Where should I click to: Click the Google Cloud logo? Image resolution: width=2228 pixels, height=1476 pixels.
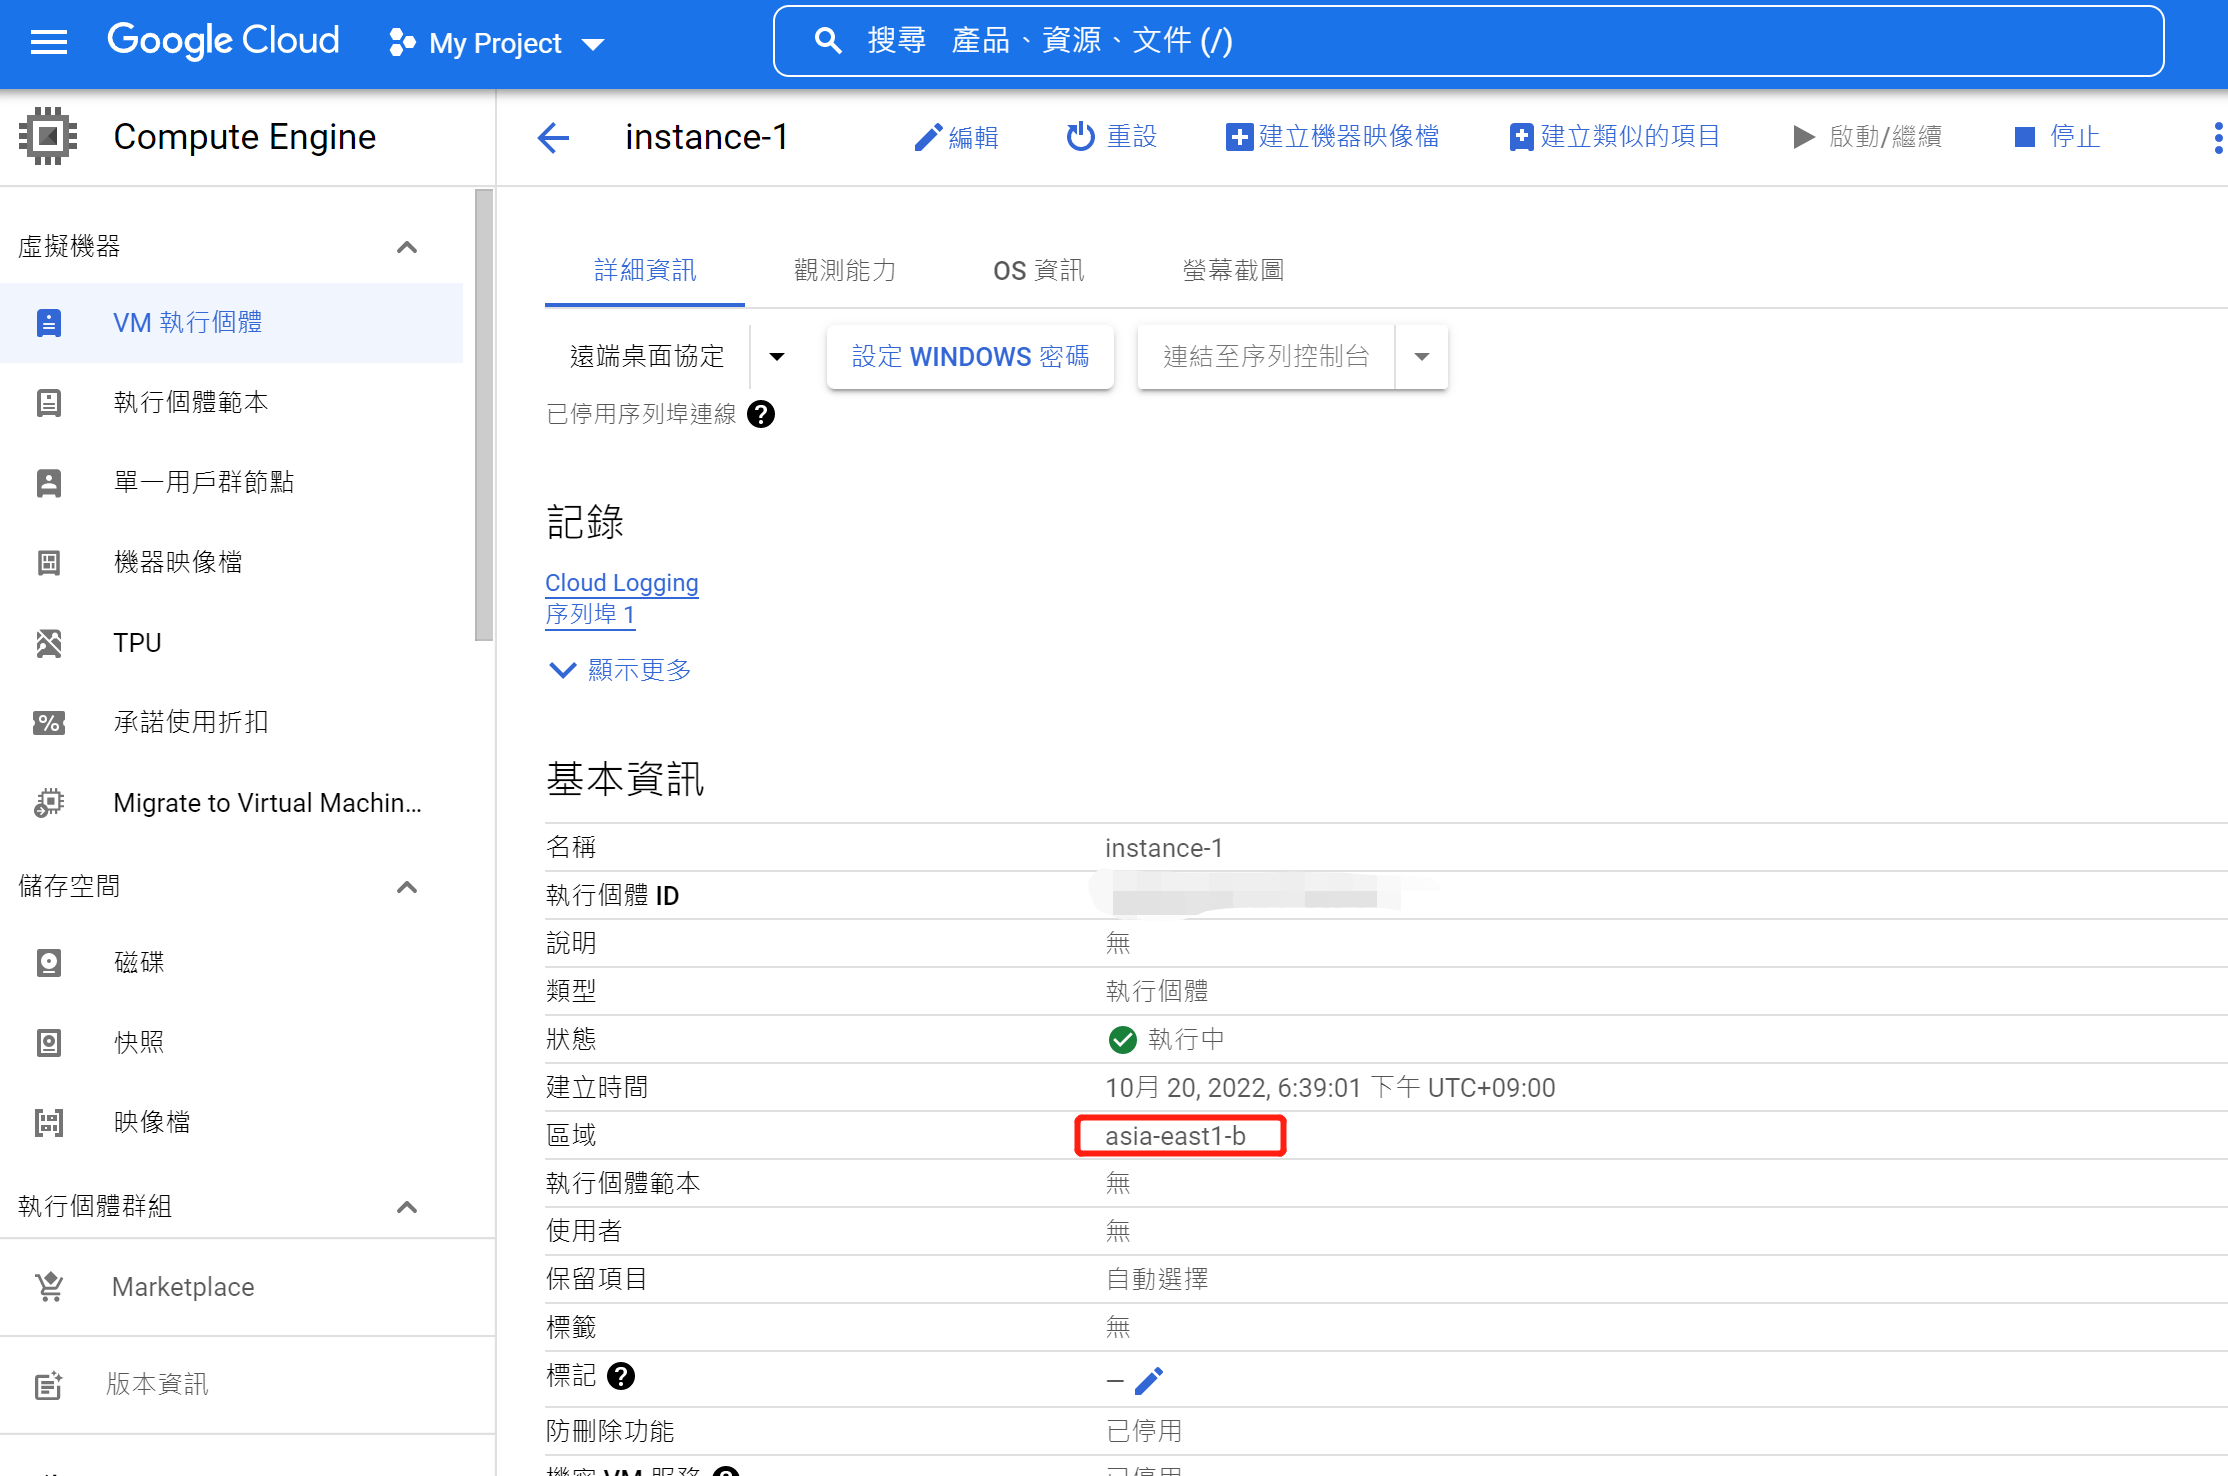pyautogui.click(x=223, y=41)
